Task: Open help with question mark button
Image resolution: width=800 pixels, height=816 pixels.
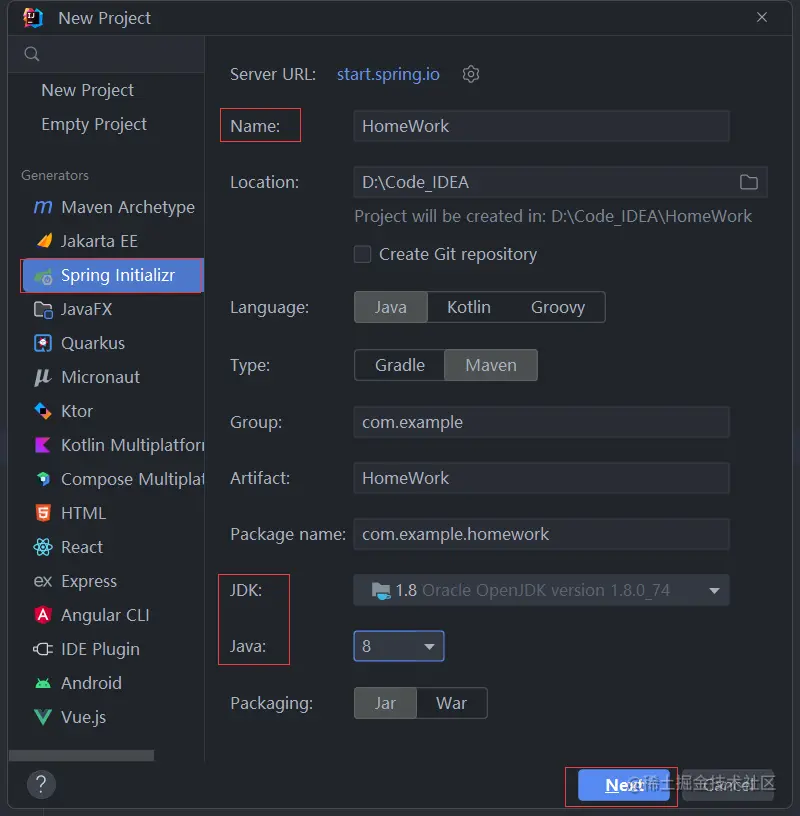Action: (41, 784)
